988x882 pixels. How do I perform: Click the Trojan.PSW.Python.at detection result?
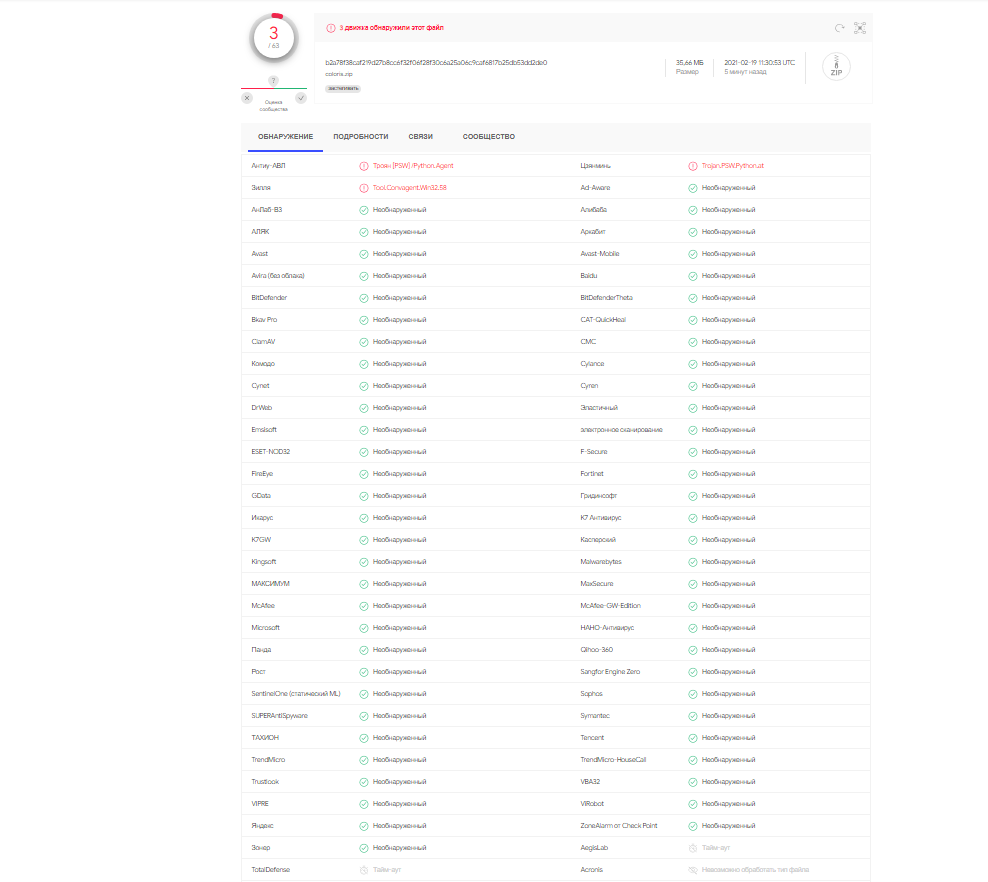[x=733, y=166]
